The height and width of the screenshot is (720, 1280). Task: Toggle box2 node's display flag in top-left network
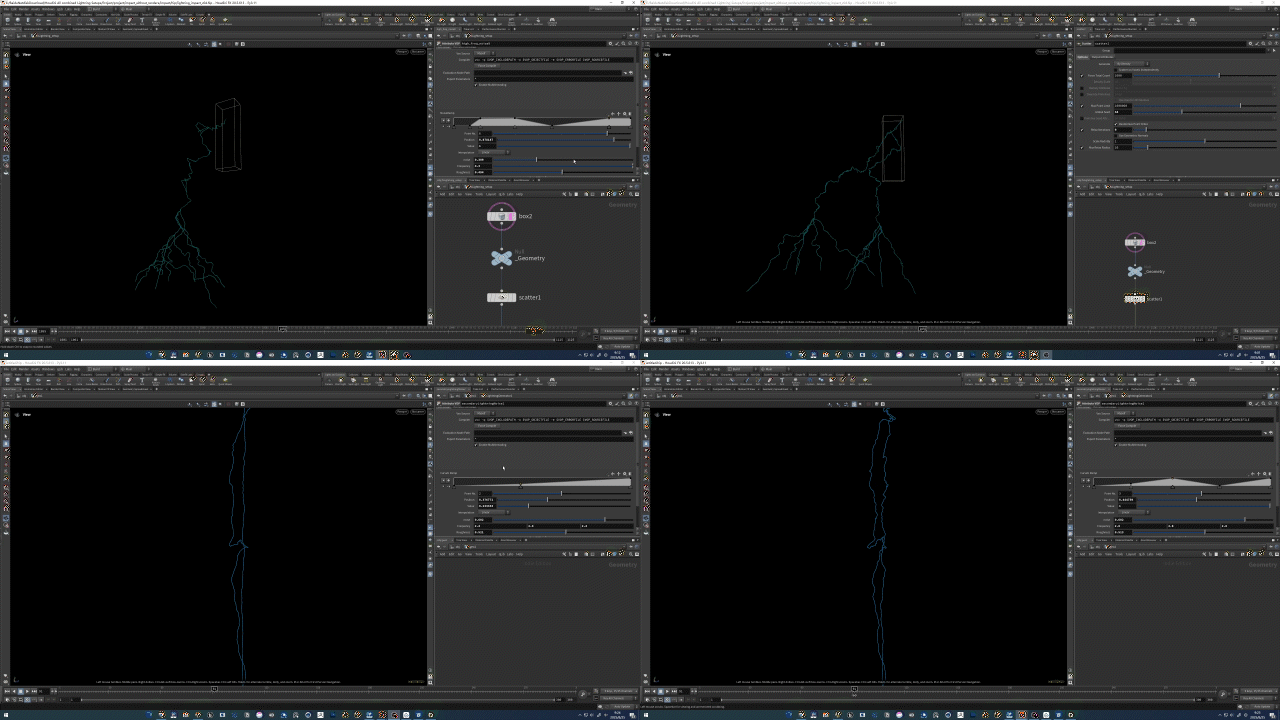tap(512, 216)
